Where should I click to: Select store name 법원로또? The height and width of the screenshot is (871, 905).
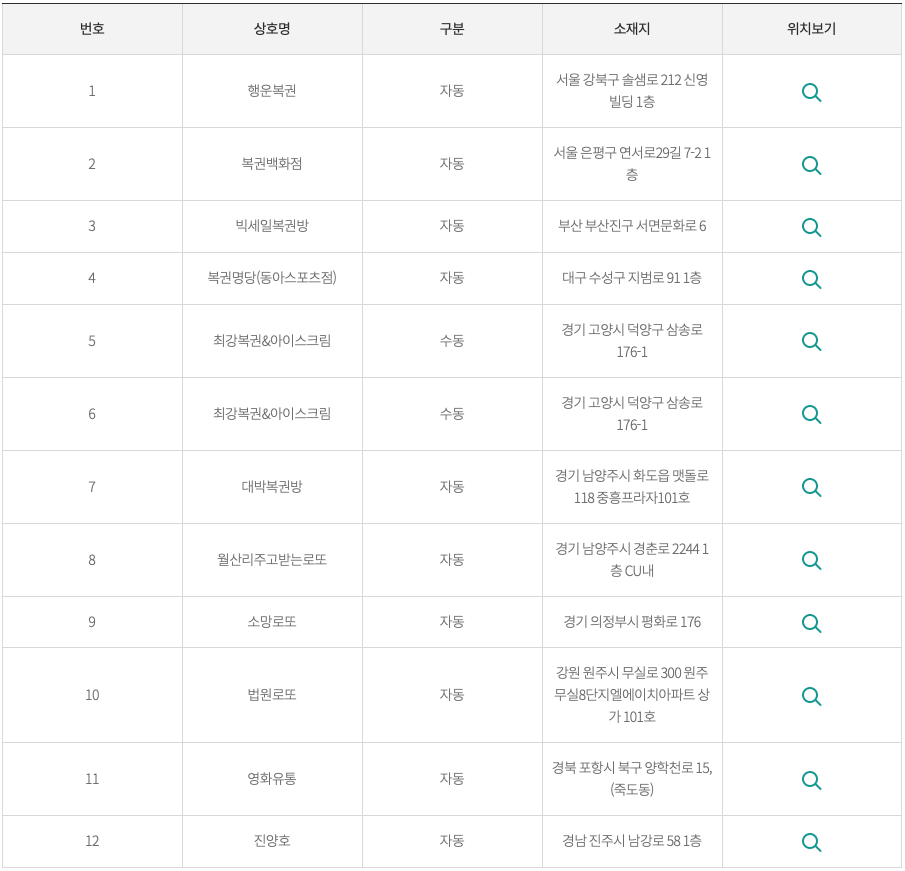coord(272,695)
